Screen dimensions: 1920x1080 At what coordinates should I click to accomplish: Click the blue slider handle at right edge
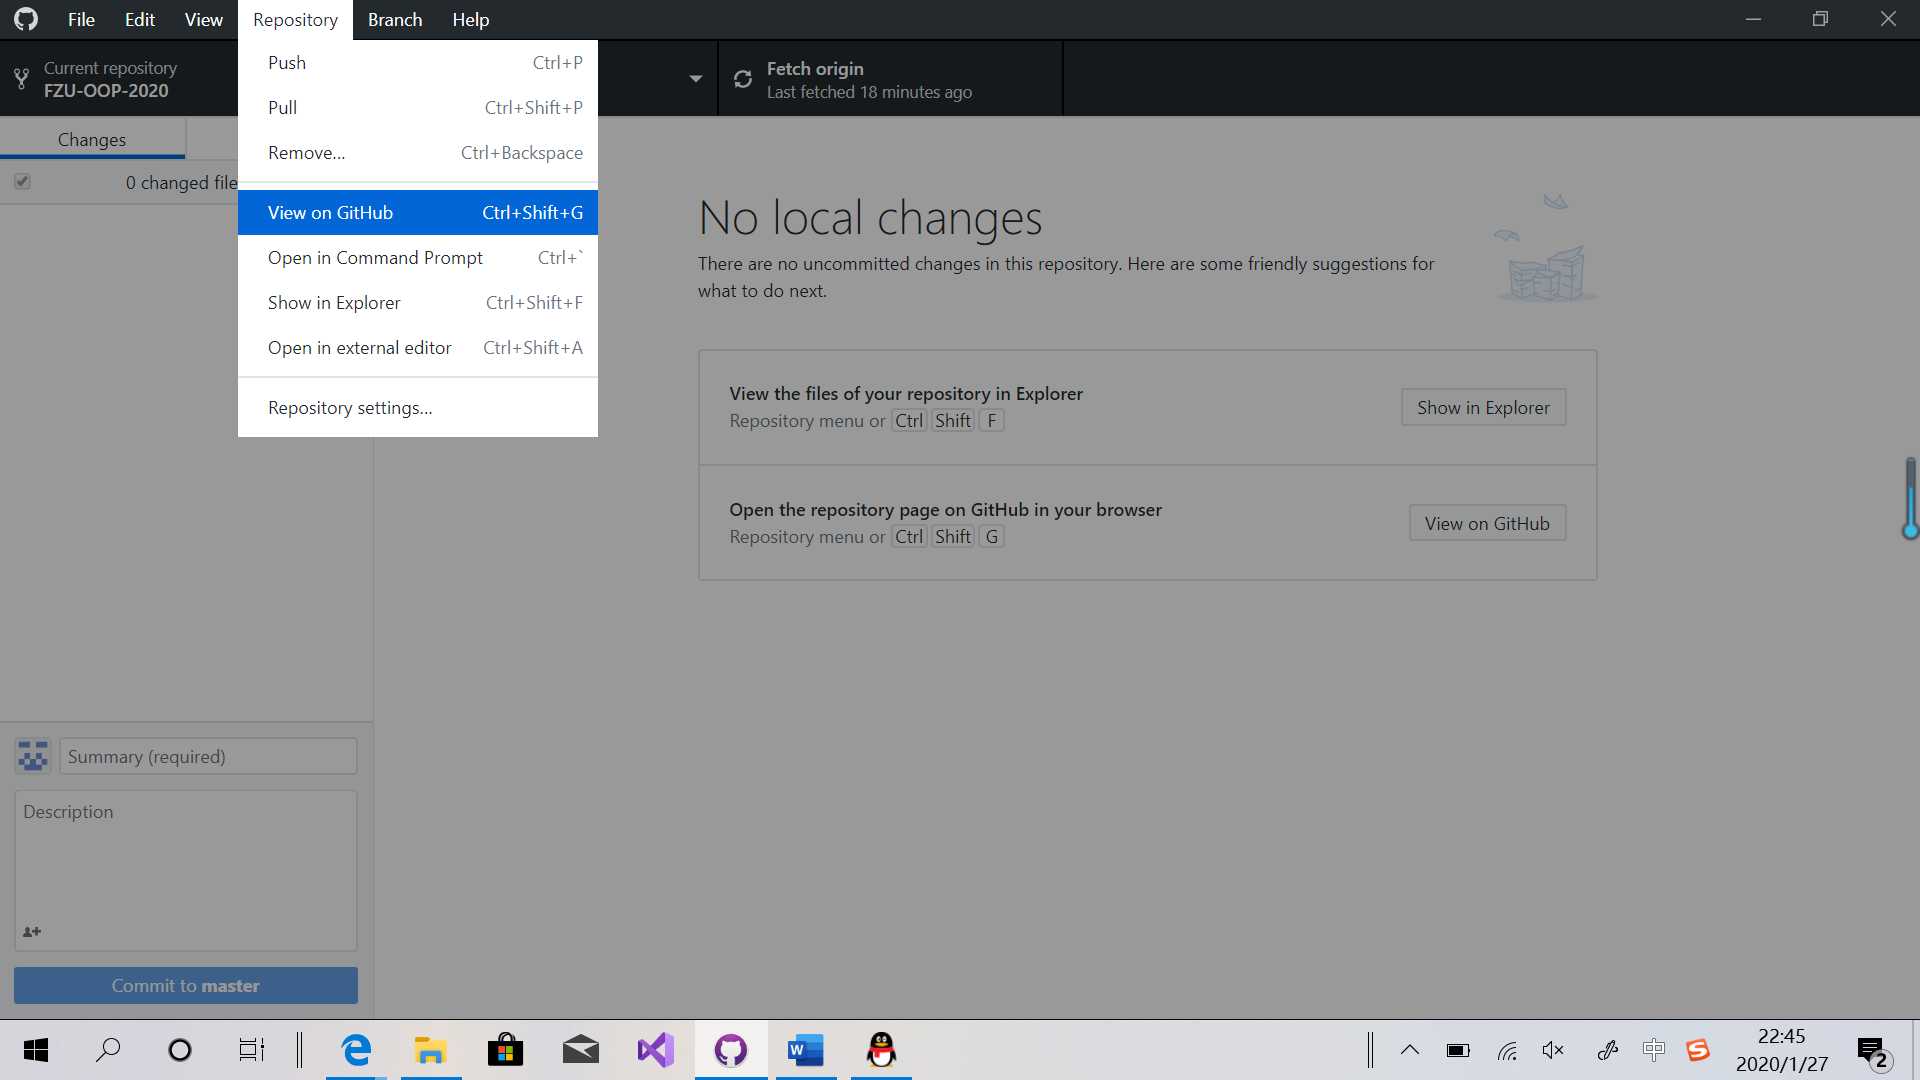(x=1910, y=531)
